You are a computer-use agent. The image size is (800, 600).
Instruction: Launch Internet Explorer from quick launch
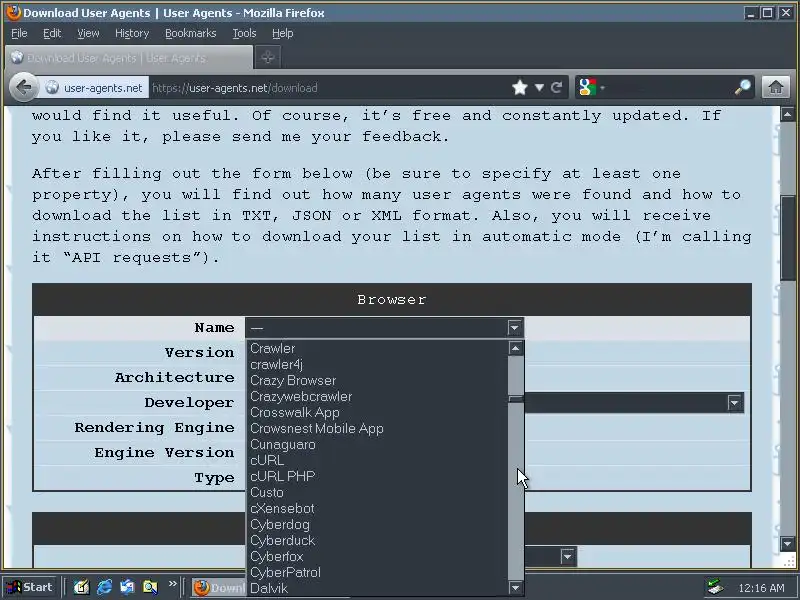104,587
